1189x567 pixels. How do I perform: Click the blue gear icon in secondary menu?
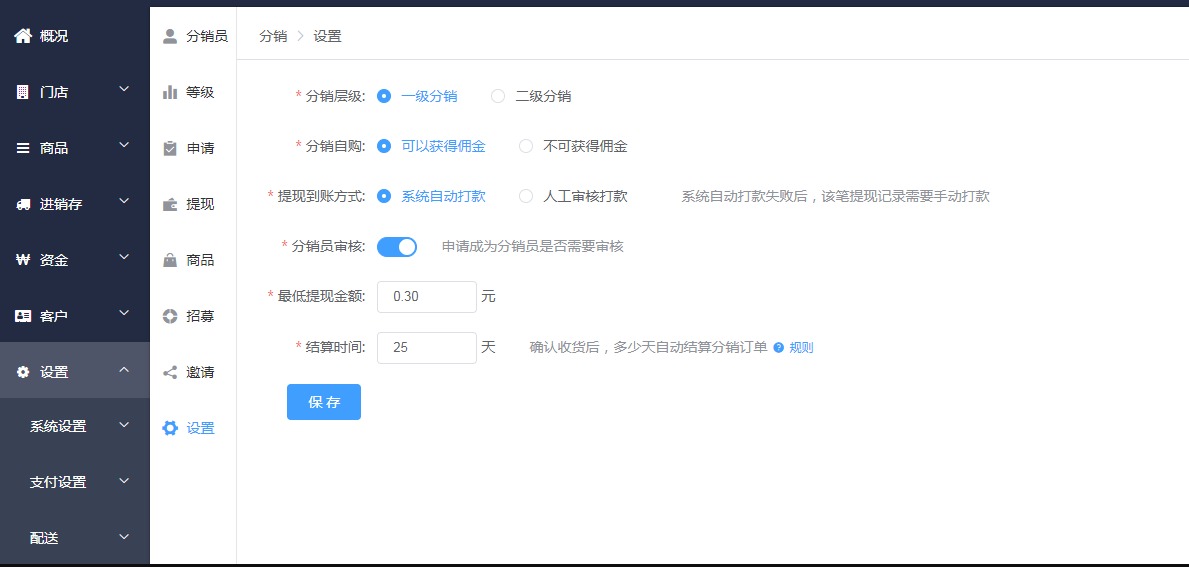tap(170, 428)
